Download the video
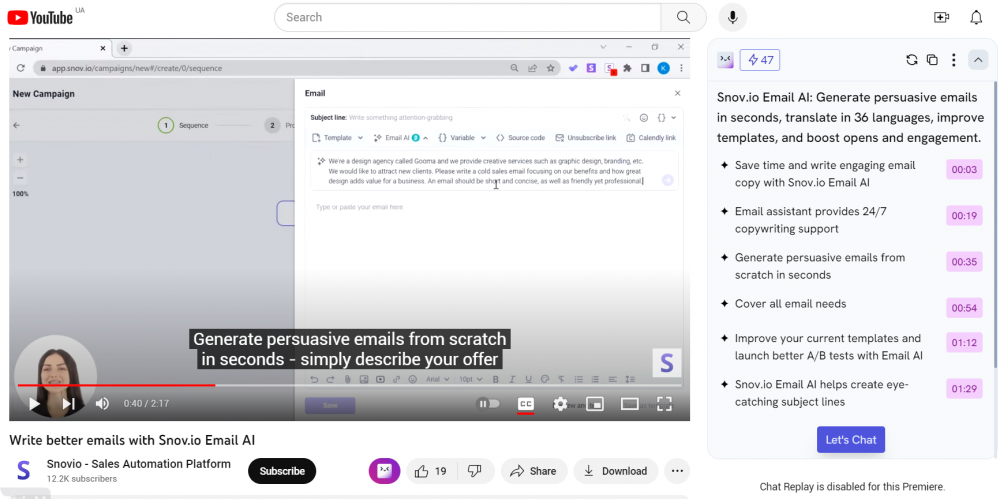This screenshot has width=1000, height=499. (x=615, y=471)
